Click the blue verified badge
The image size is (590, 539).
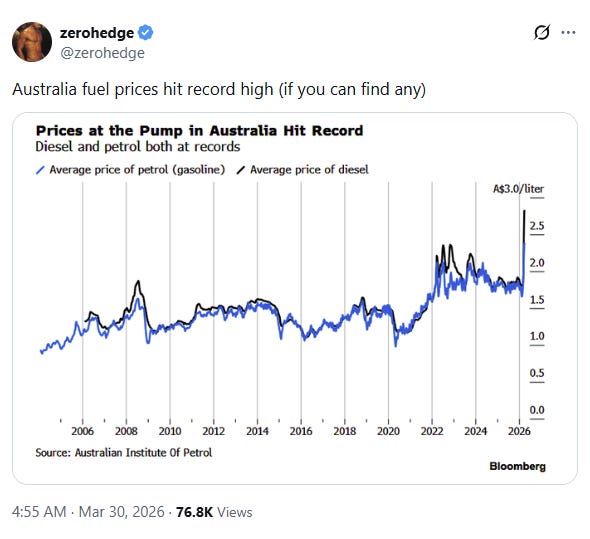[x=145, y=33]
